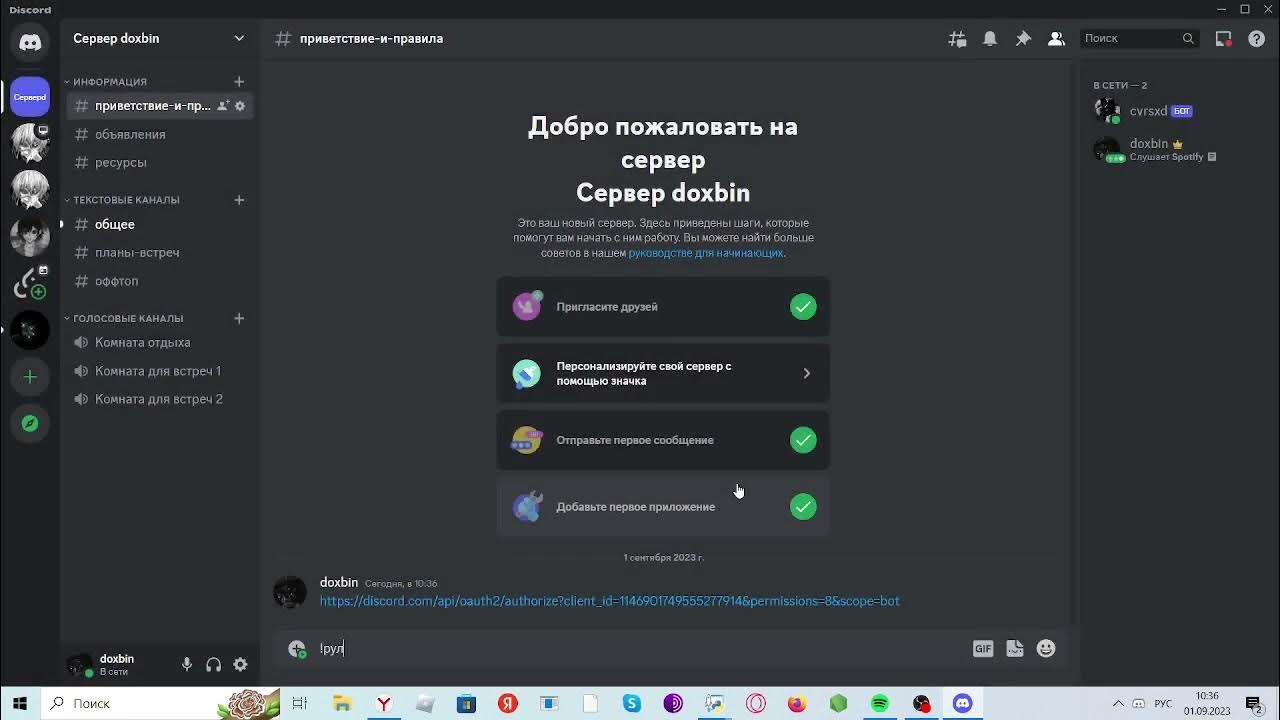This screenshot has height=720, width=1280.
Task: Select the Сервер doxbin server icon
Action: point(30,97)
